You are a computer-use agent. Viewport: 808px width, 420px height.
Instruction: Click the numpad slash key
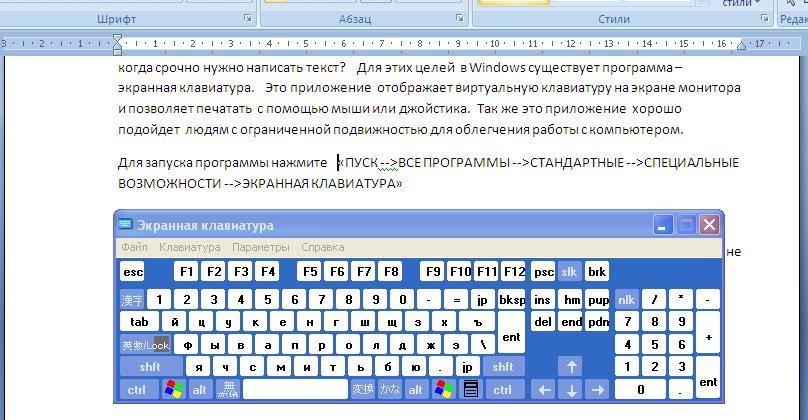point(654,299)
